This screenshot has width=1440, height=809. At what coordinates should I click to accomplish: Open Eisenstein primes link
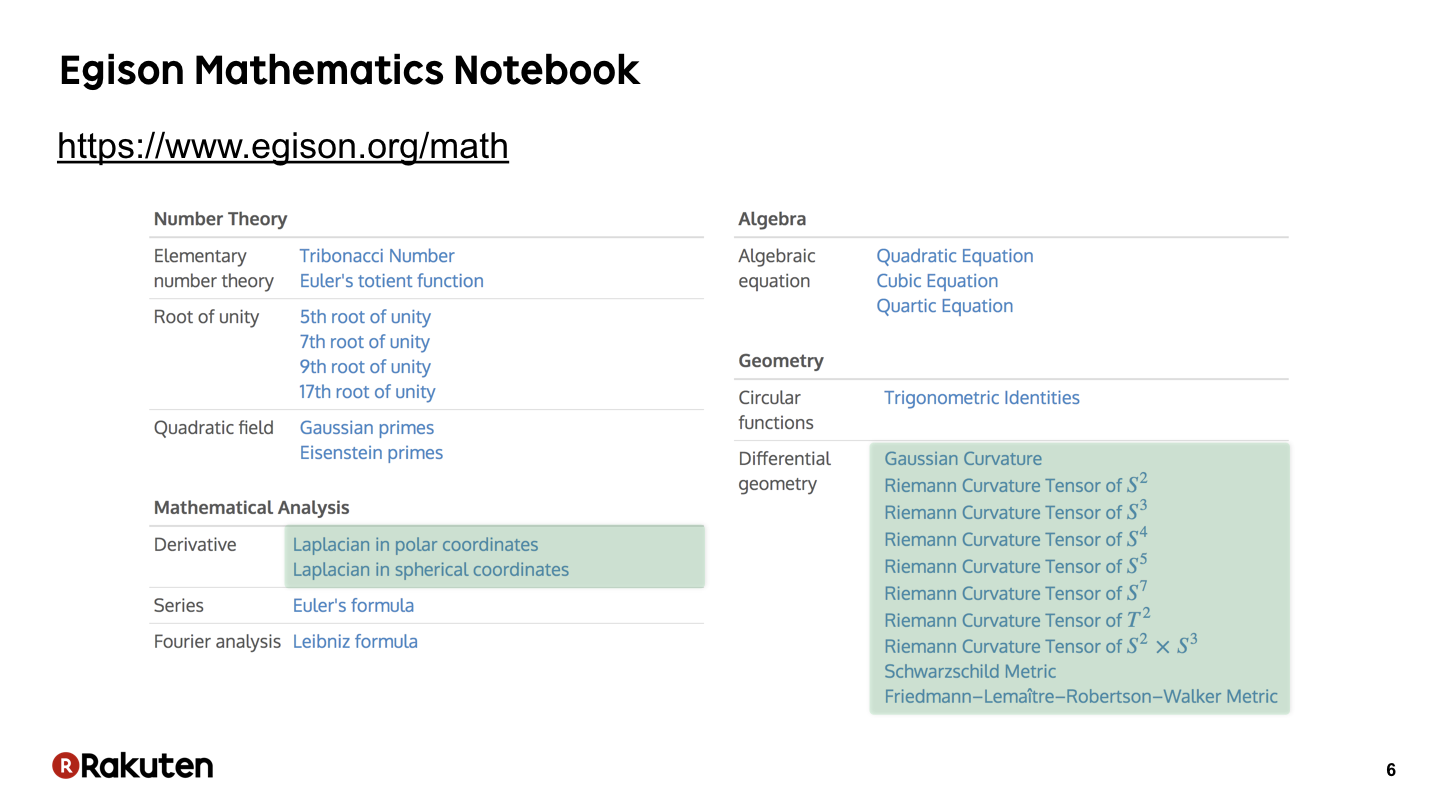(371, 453)
